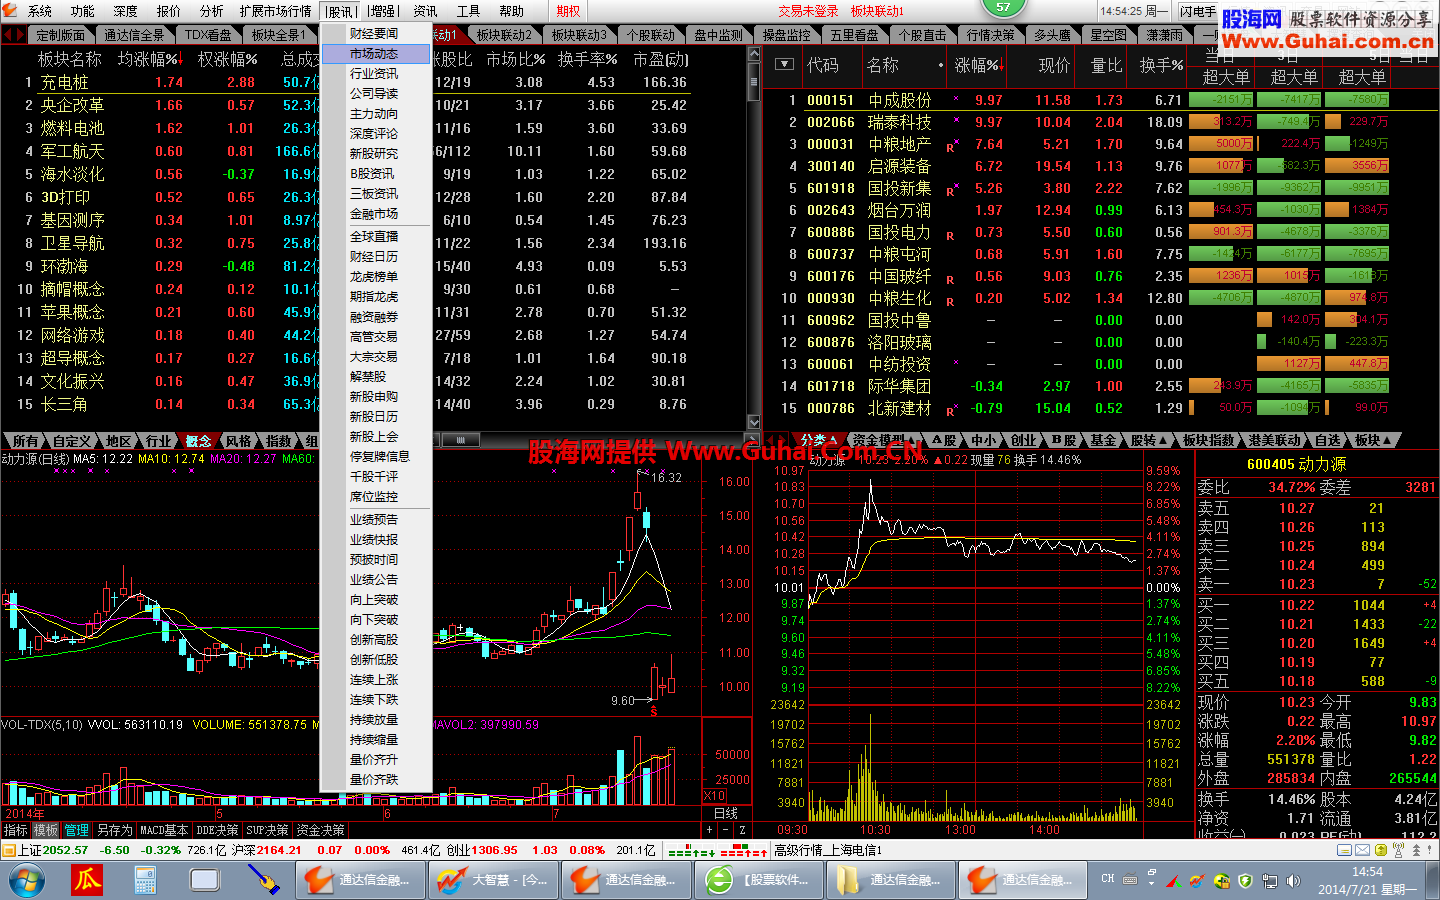Click the blank screen taskbar icon
This screenshot has height=900, width=1440.
(x=205, y=880)
